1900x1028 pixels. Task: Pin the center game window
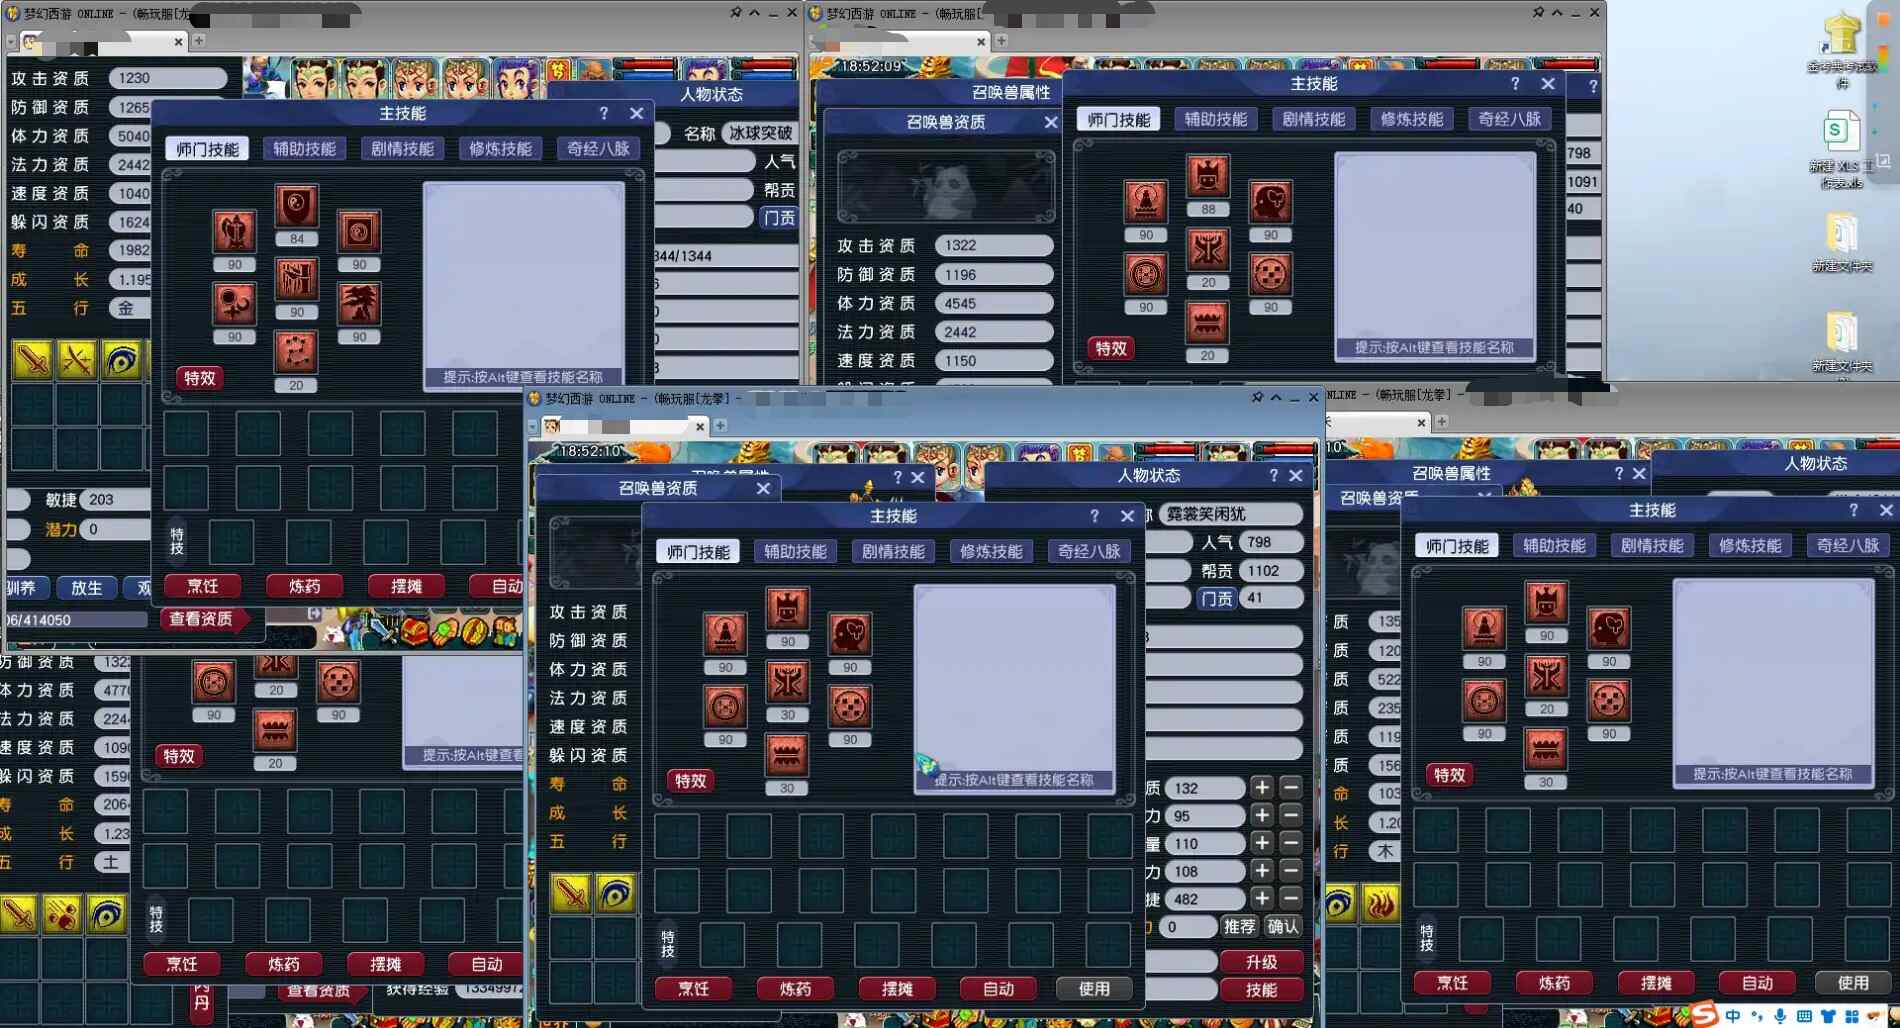pyautogui.click(x=1257, y=397)
